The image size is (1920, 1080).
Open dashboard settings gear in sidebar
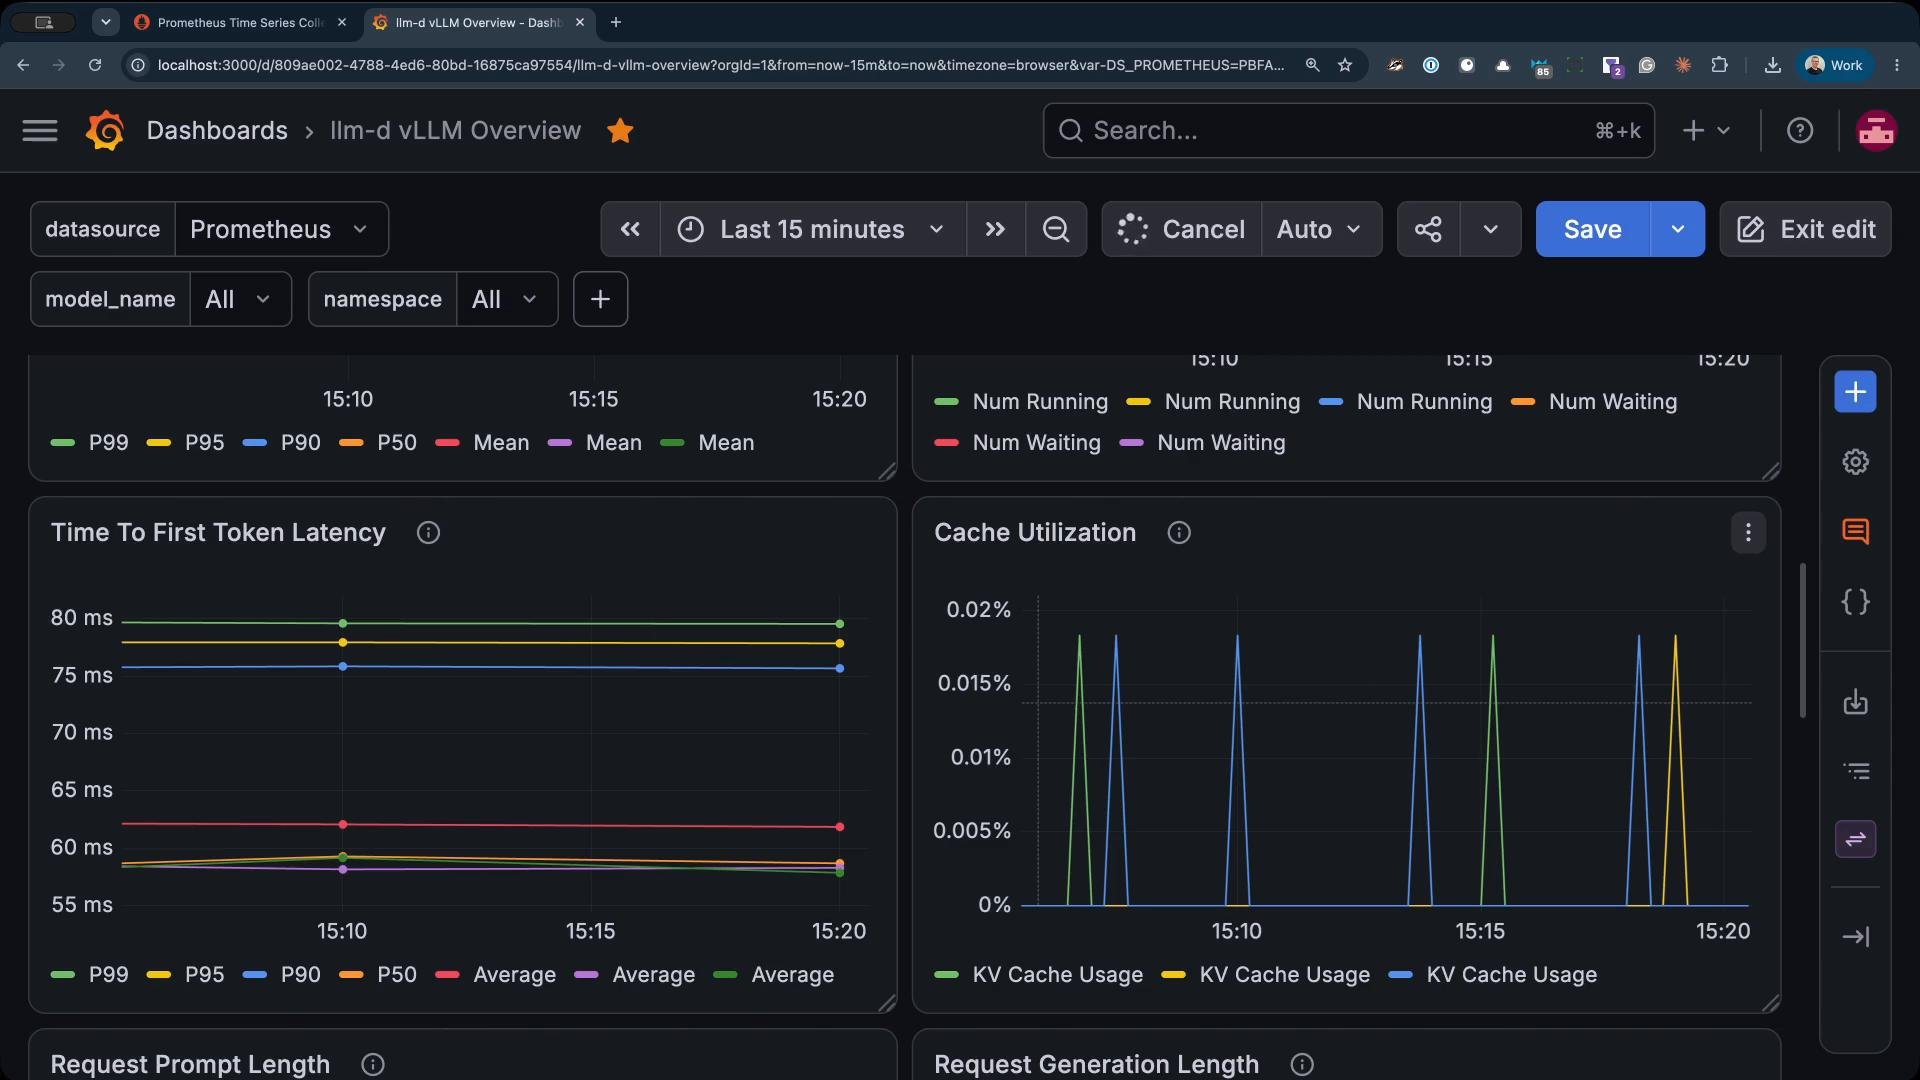click(1856, 462)
